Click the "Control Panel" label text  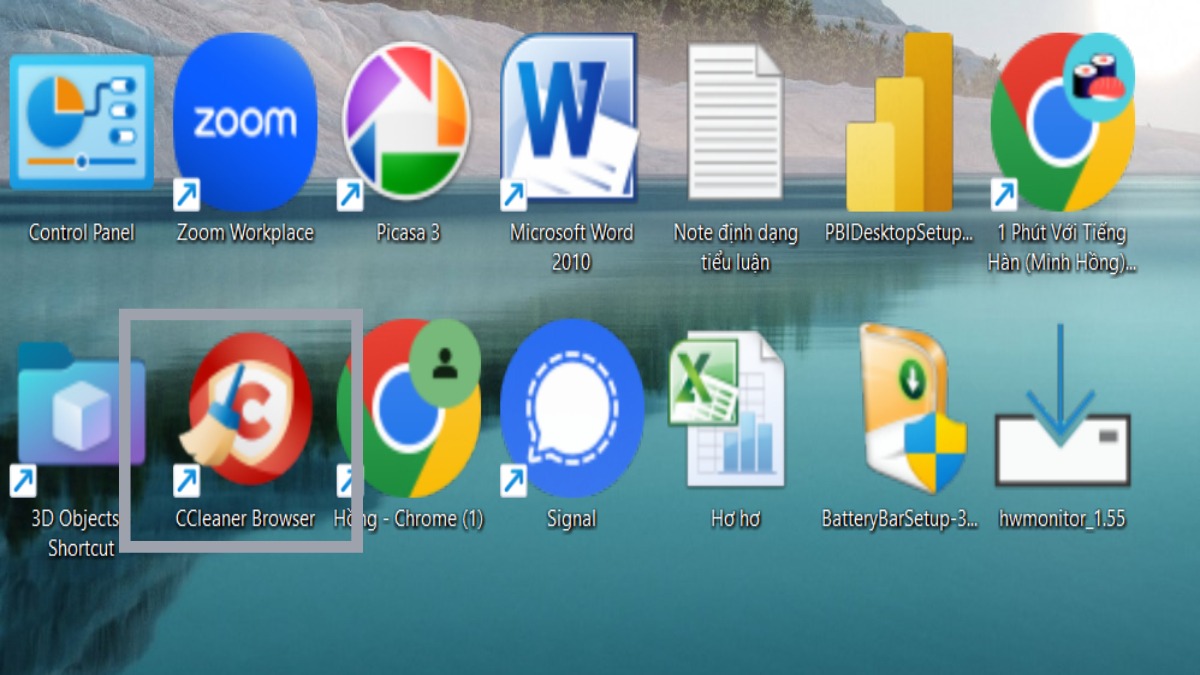81,233
